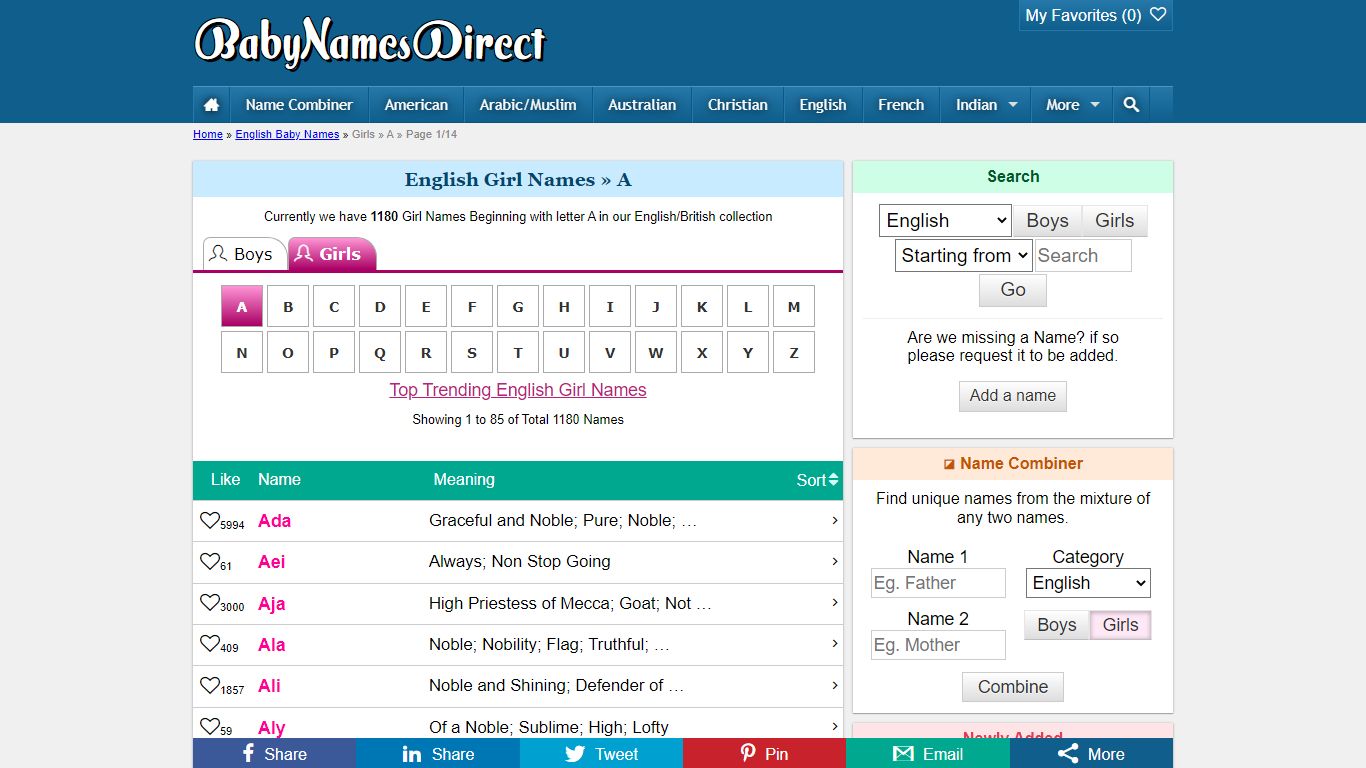Pin page on Pinterest
The height and width of the screenshot is (768, 1366).
(764, 753)
